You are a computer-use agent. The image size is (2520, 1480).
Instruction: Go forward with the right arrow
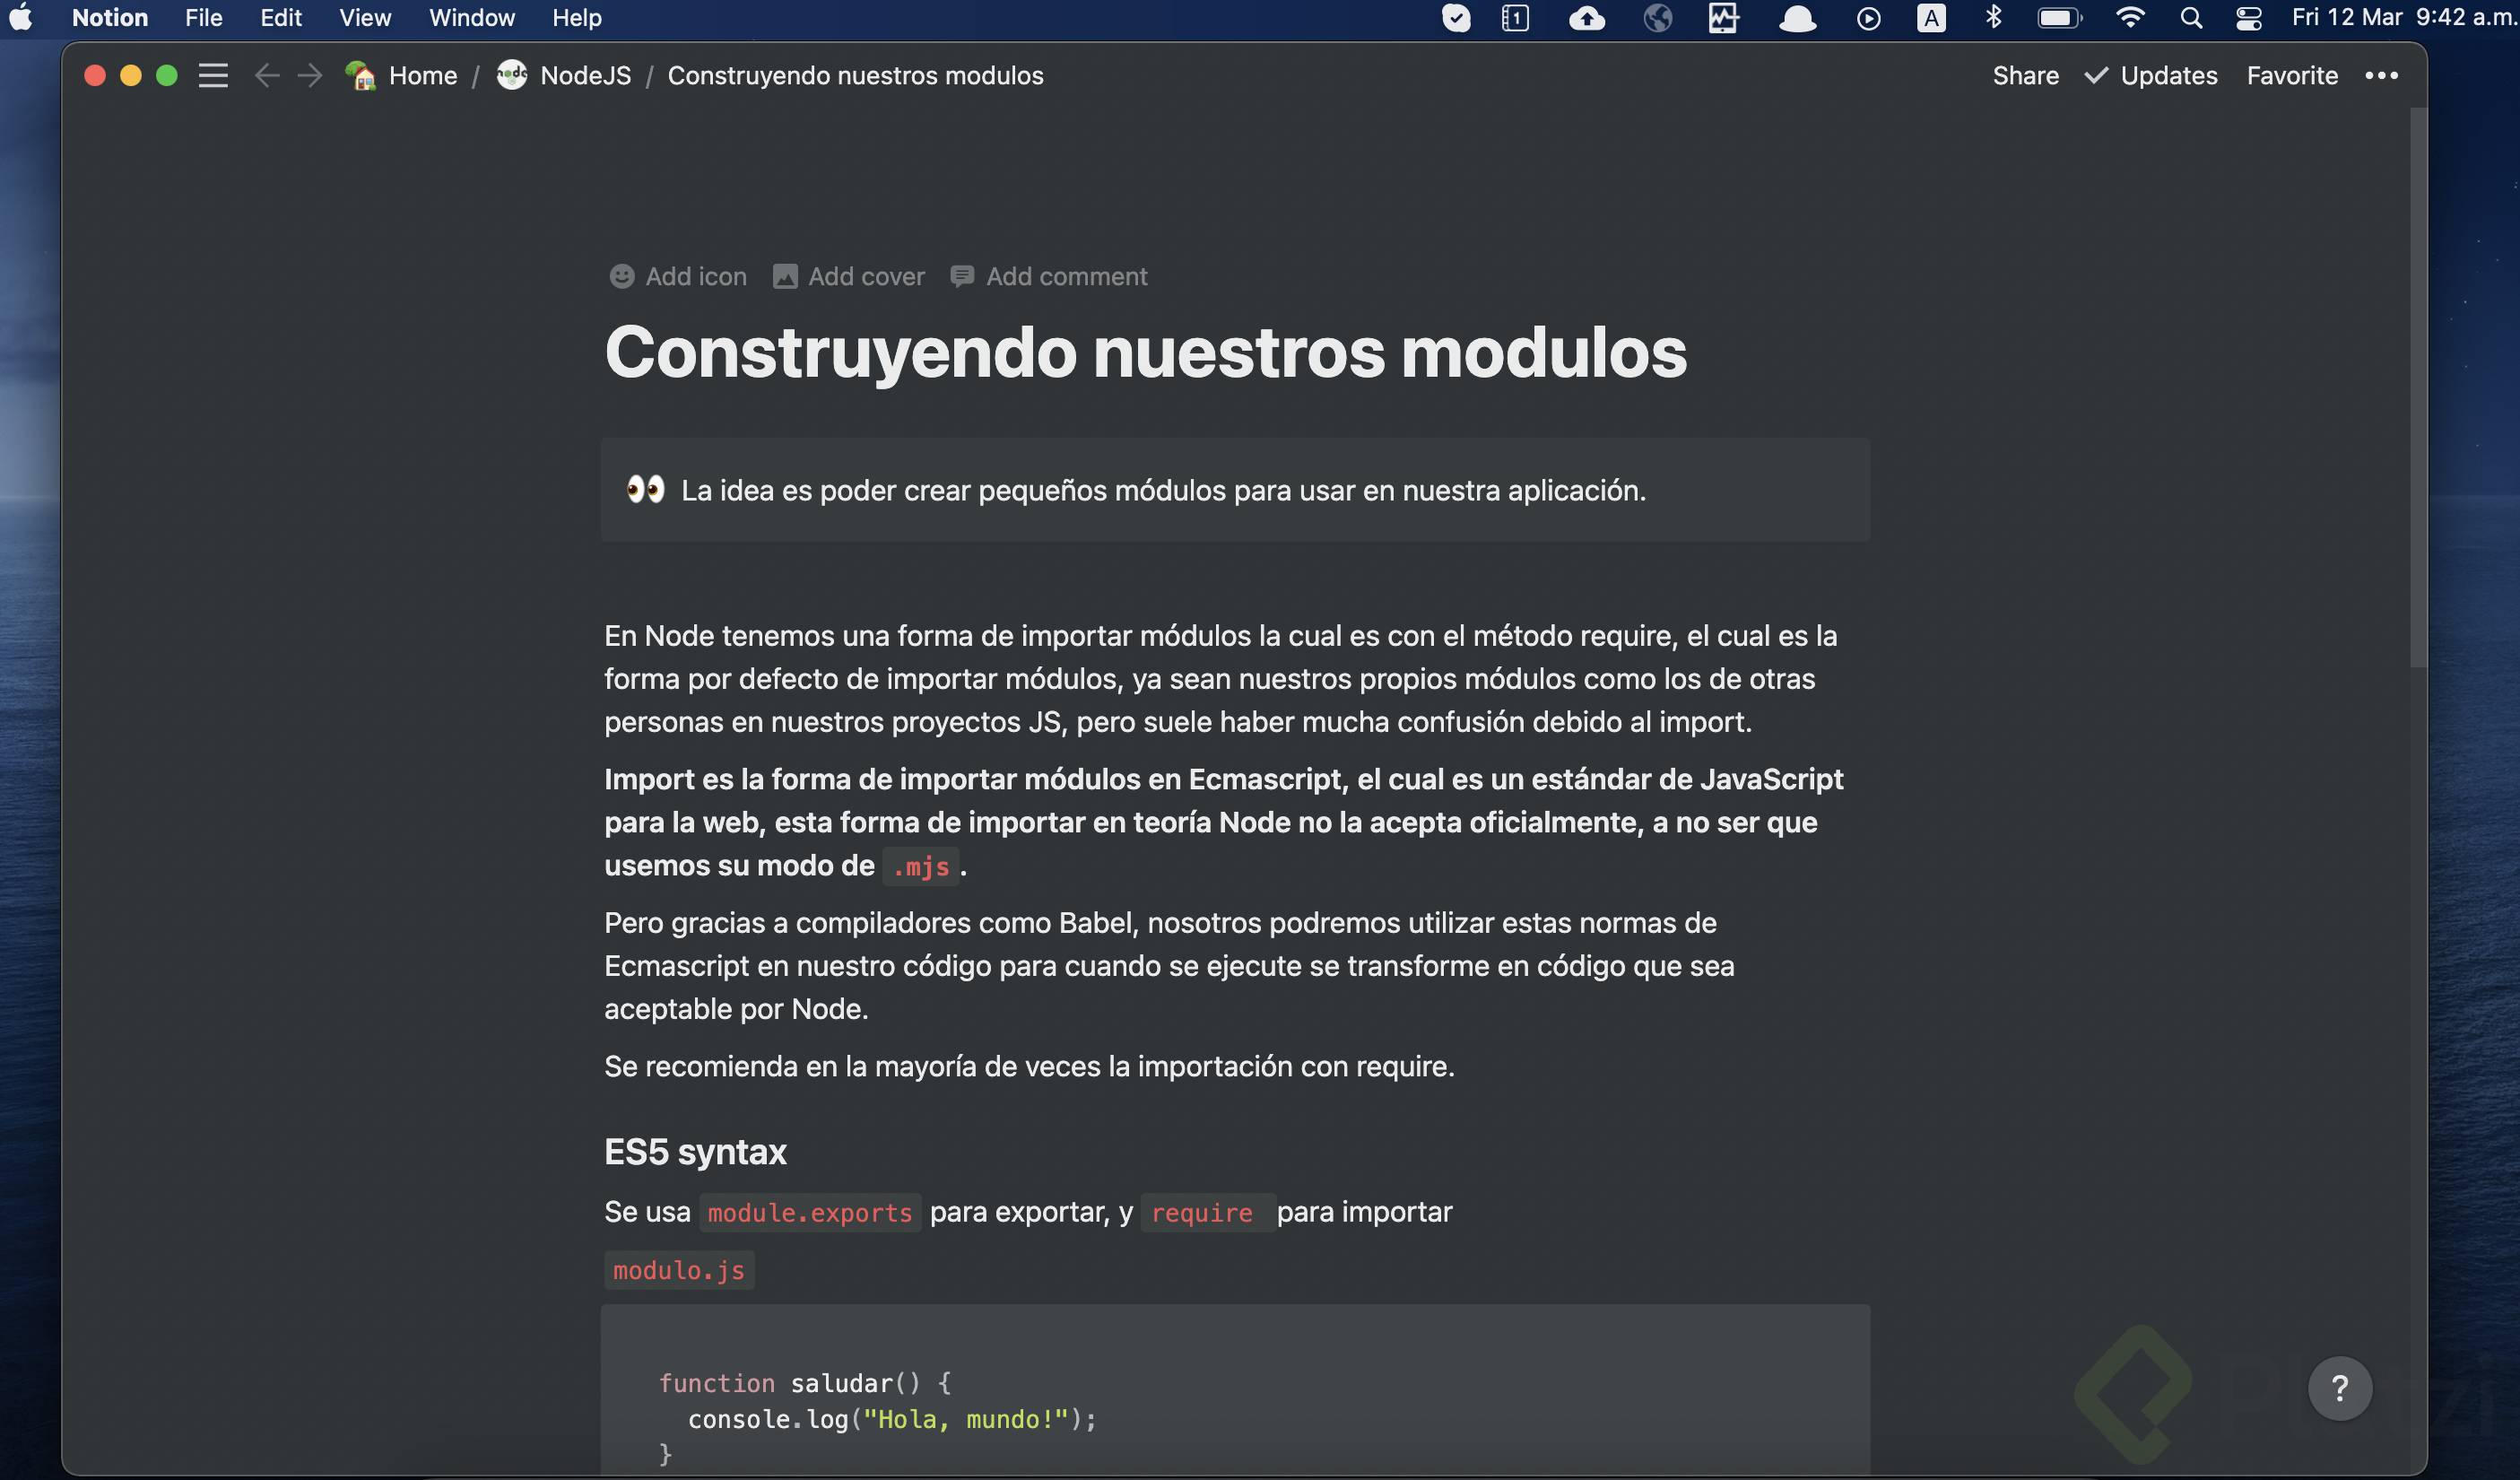pos(310,76)
